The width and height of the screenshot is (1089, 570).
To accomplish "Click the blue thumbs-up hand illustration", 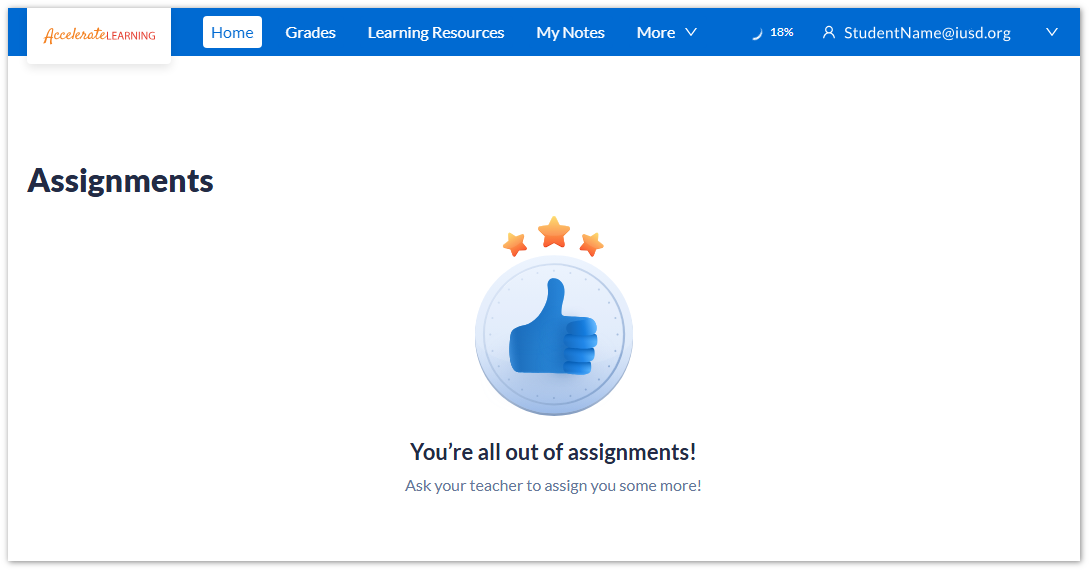I will (552, 332).
